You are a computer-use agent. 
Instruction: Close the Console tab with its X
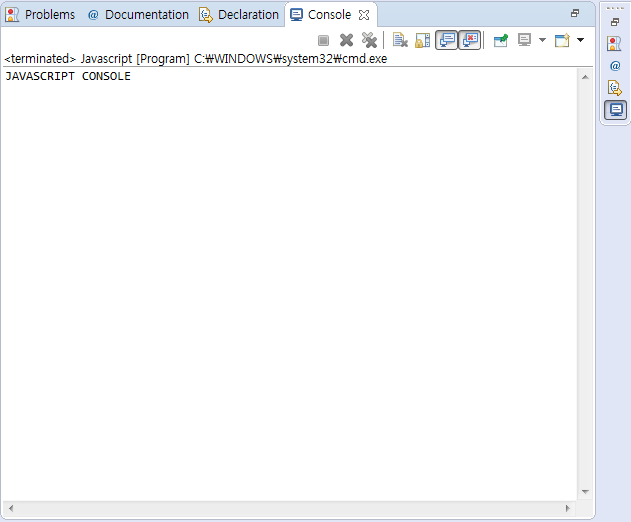click(x=364, y=15)
